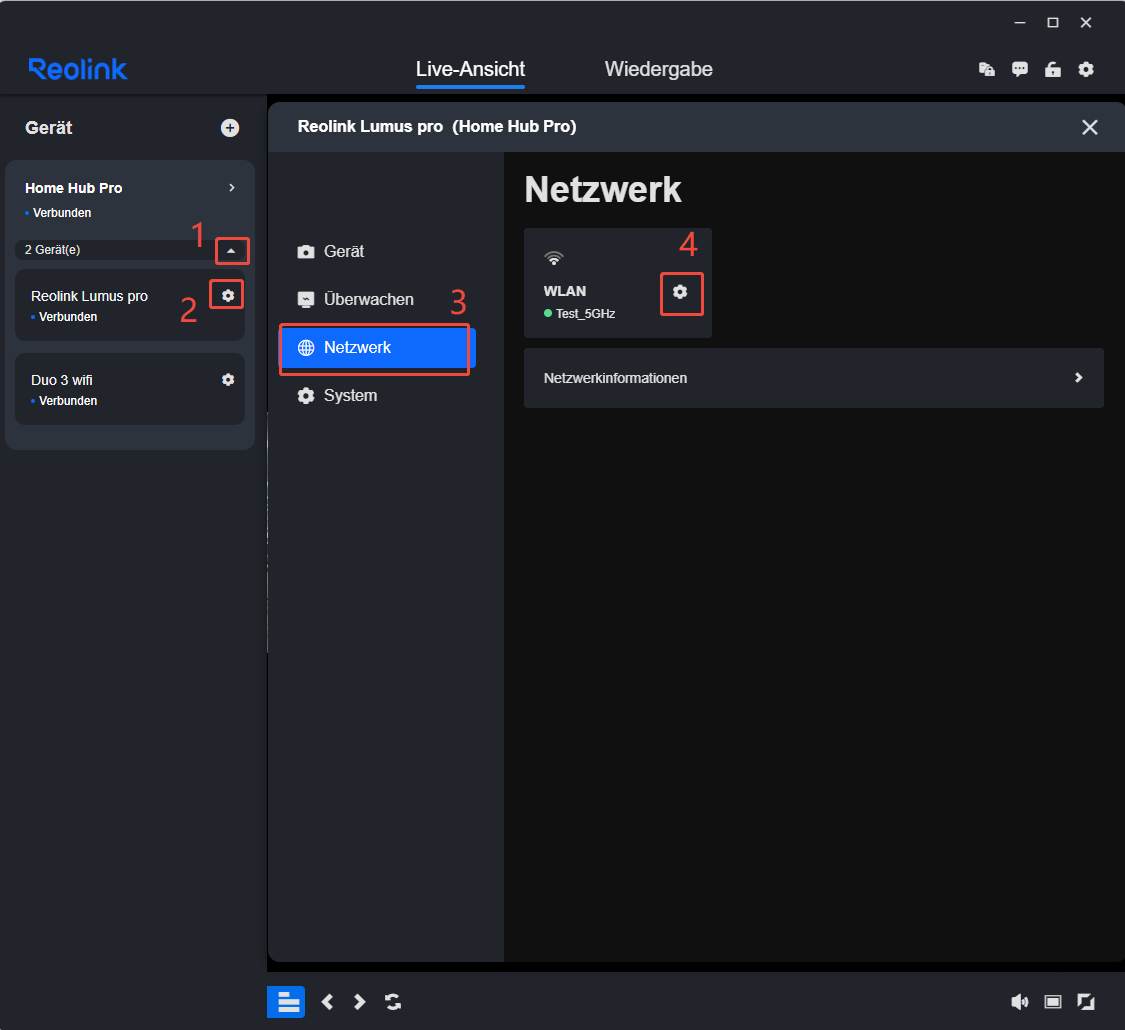The image size is (1125, 1030).
Task: Add a new device with plus icon
Action: [x=230, y=128]
